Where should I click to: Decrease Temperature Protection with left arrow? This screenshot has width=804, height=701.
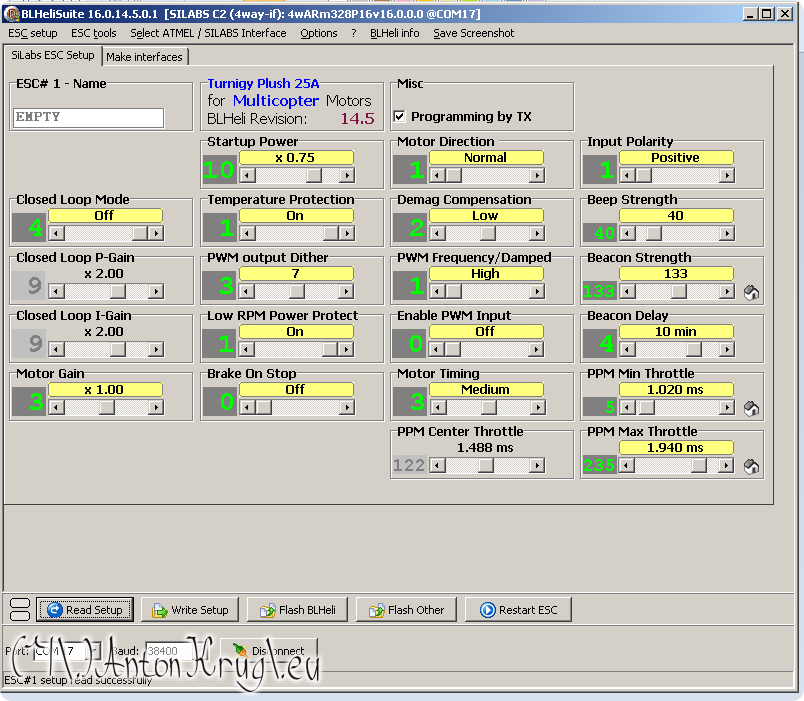pyautogui.click(x=247, y=233)
